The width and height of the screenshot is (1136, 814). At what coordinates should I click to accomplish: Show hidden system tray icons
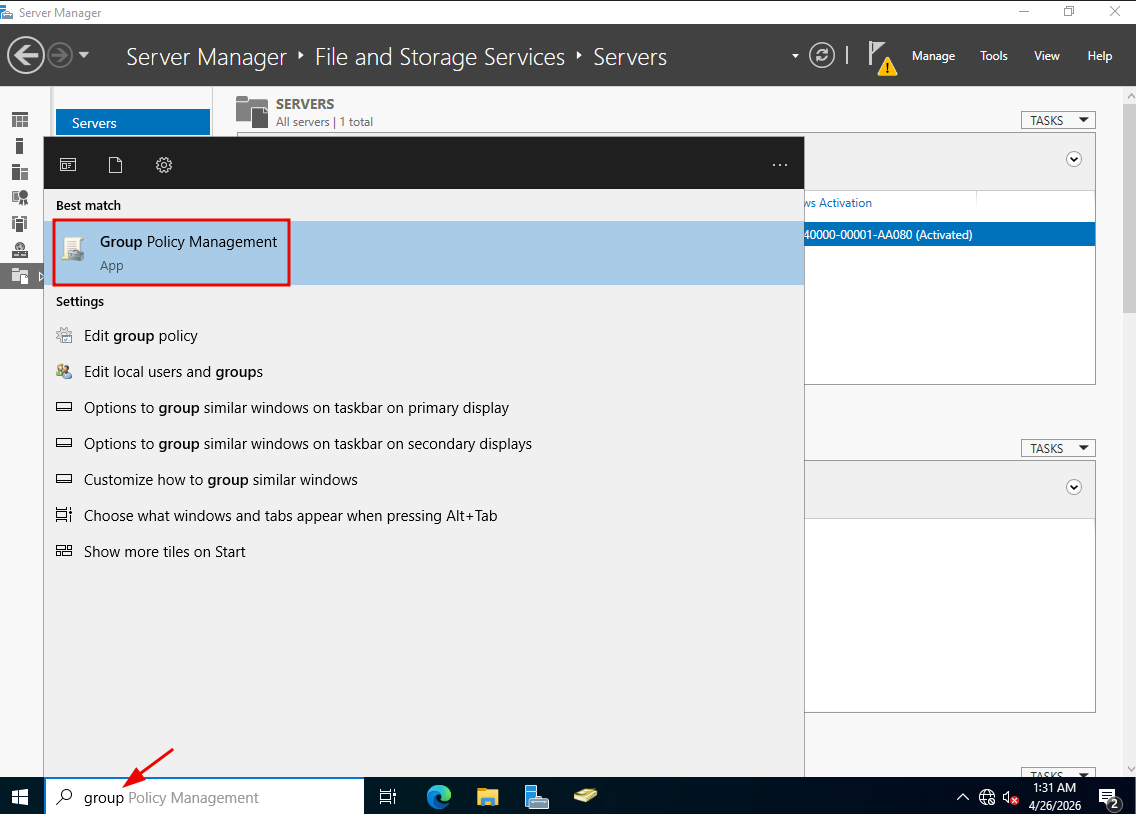963,797
